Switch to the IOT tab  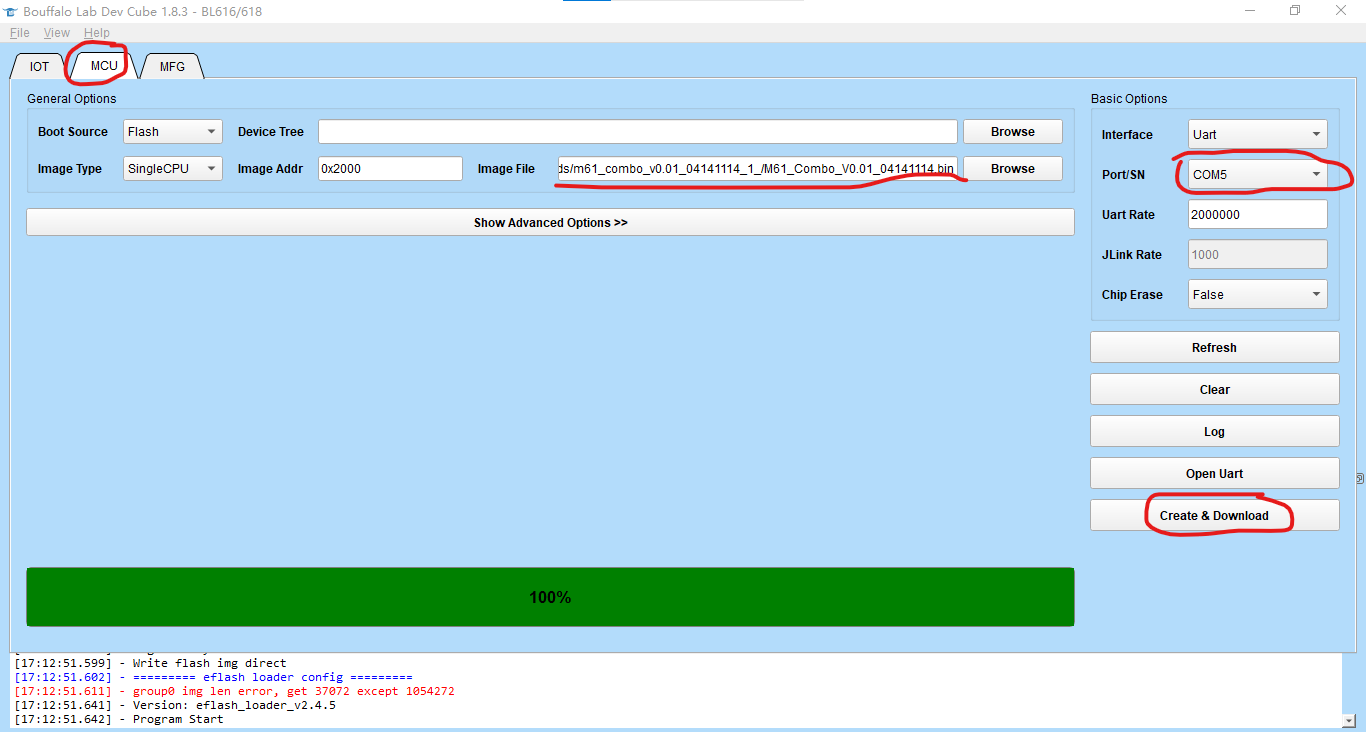click(39, 66)
